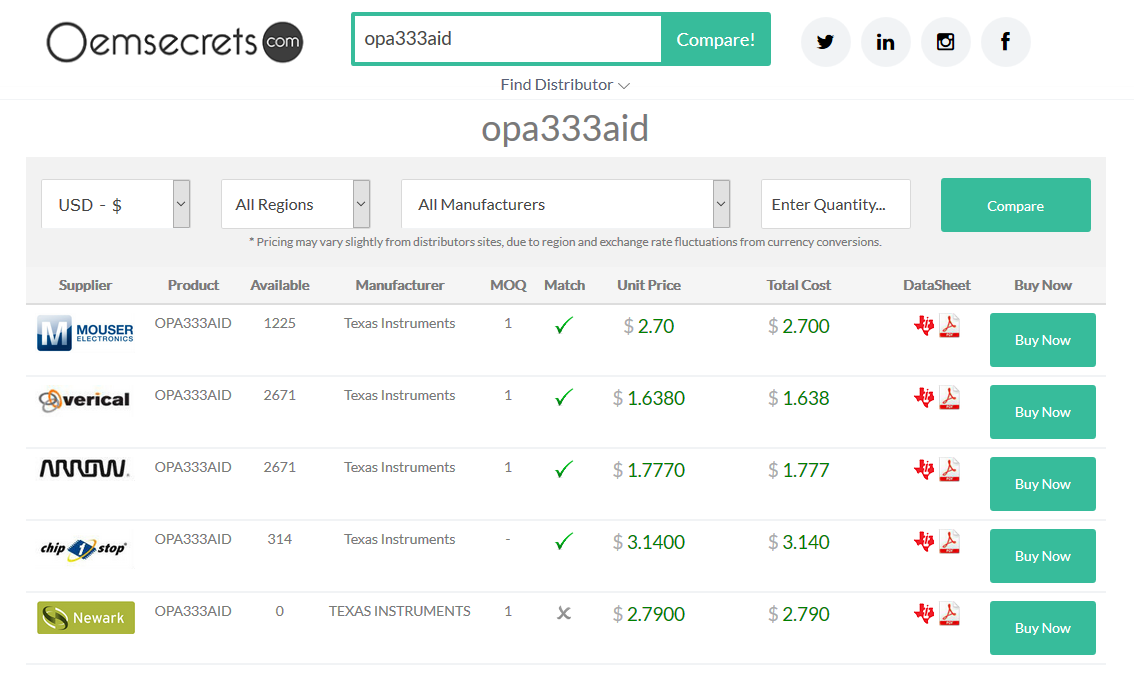Sort by Manufacturer column header
Screen dimensions: 1134x677
pyautogui.click(x=400, y=285)
